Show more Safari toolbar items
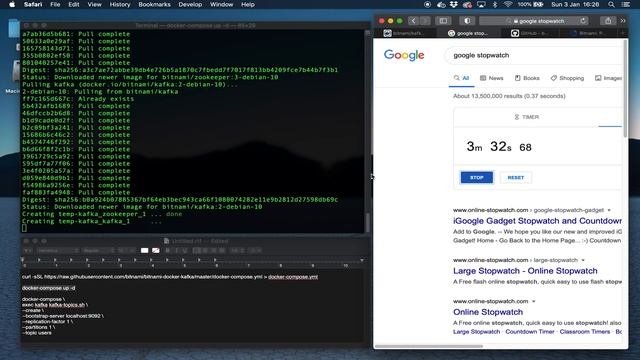 623,21
